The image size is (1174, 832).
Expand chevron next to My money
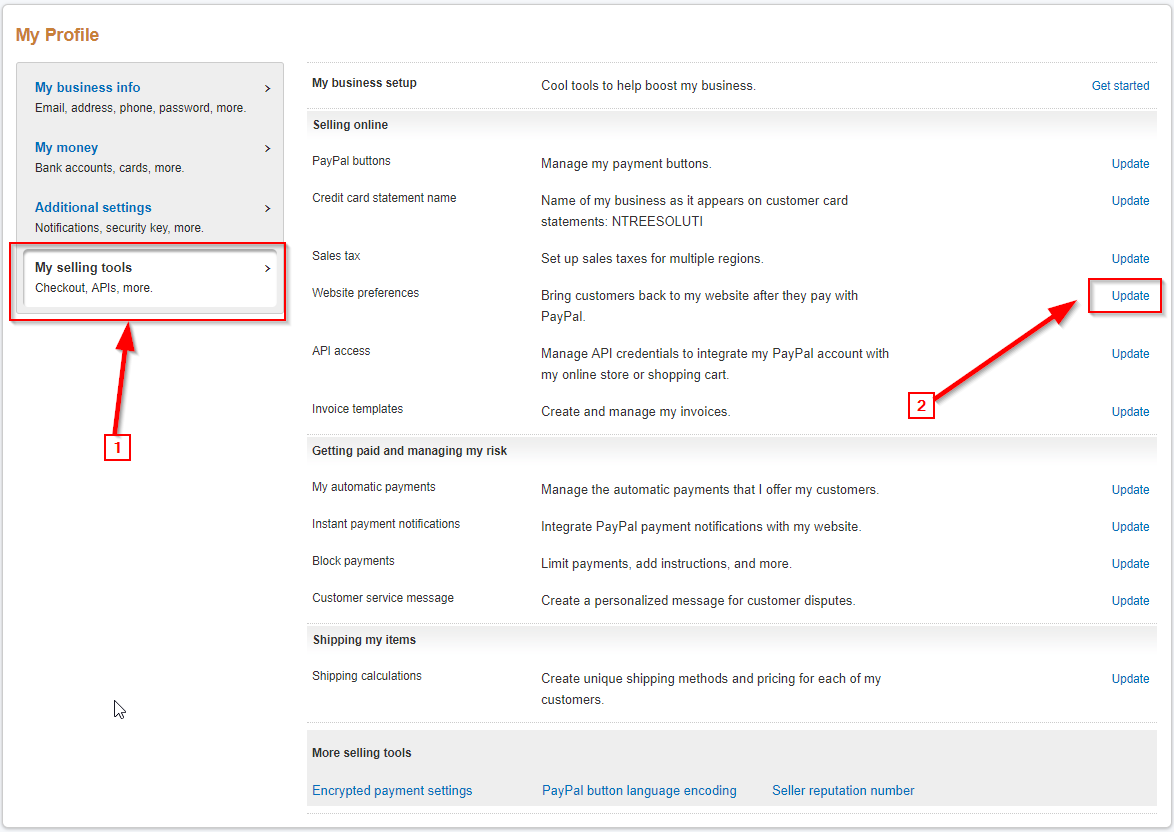click(x=267, y=148)
